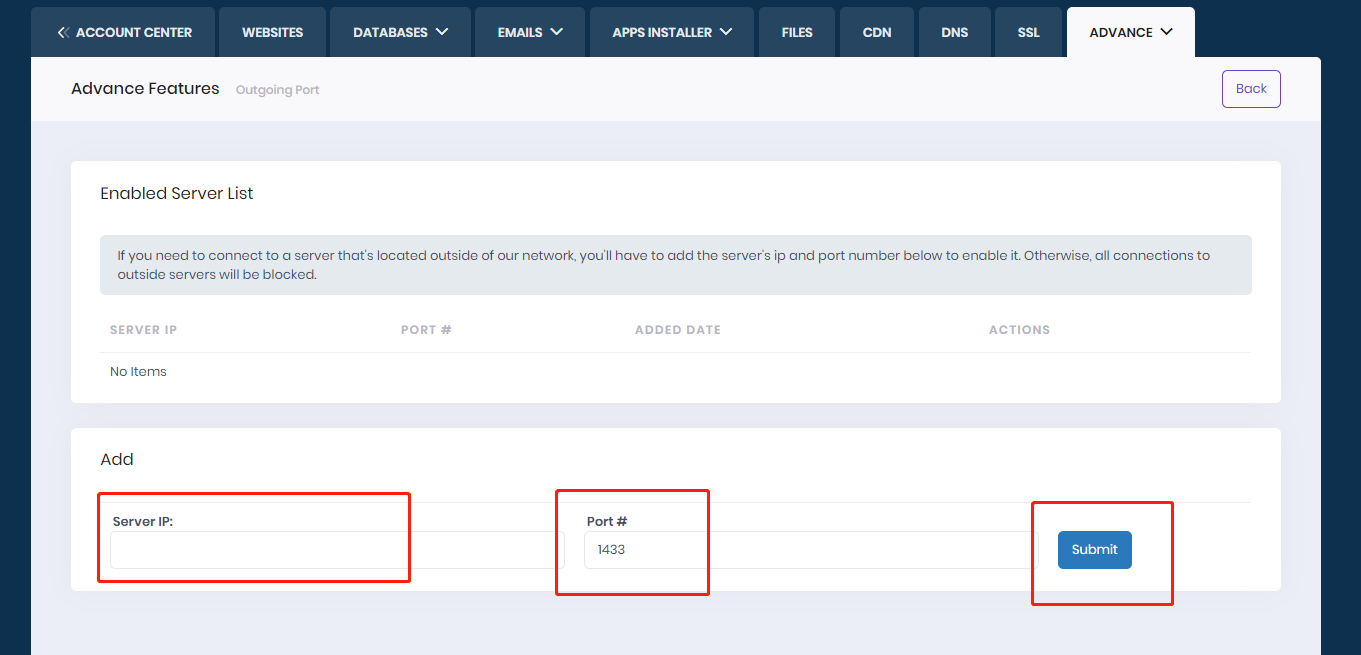The width and height of the screenshot is (1361, 655).
Task: Click the Port # field showing 1433
Action: (x=810, y=550)
